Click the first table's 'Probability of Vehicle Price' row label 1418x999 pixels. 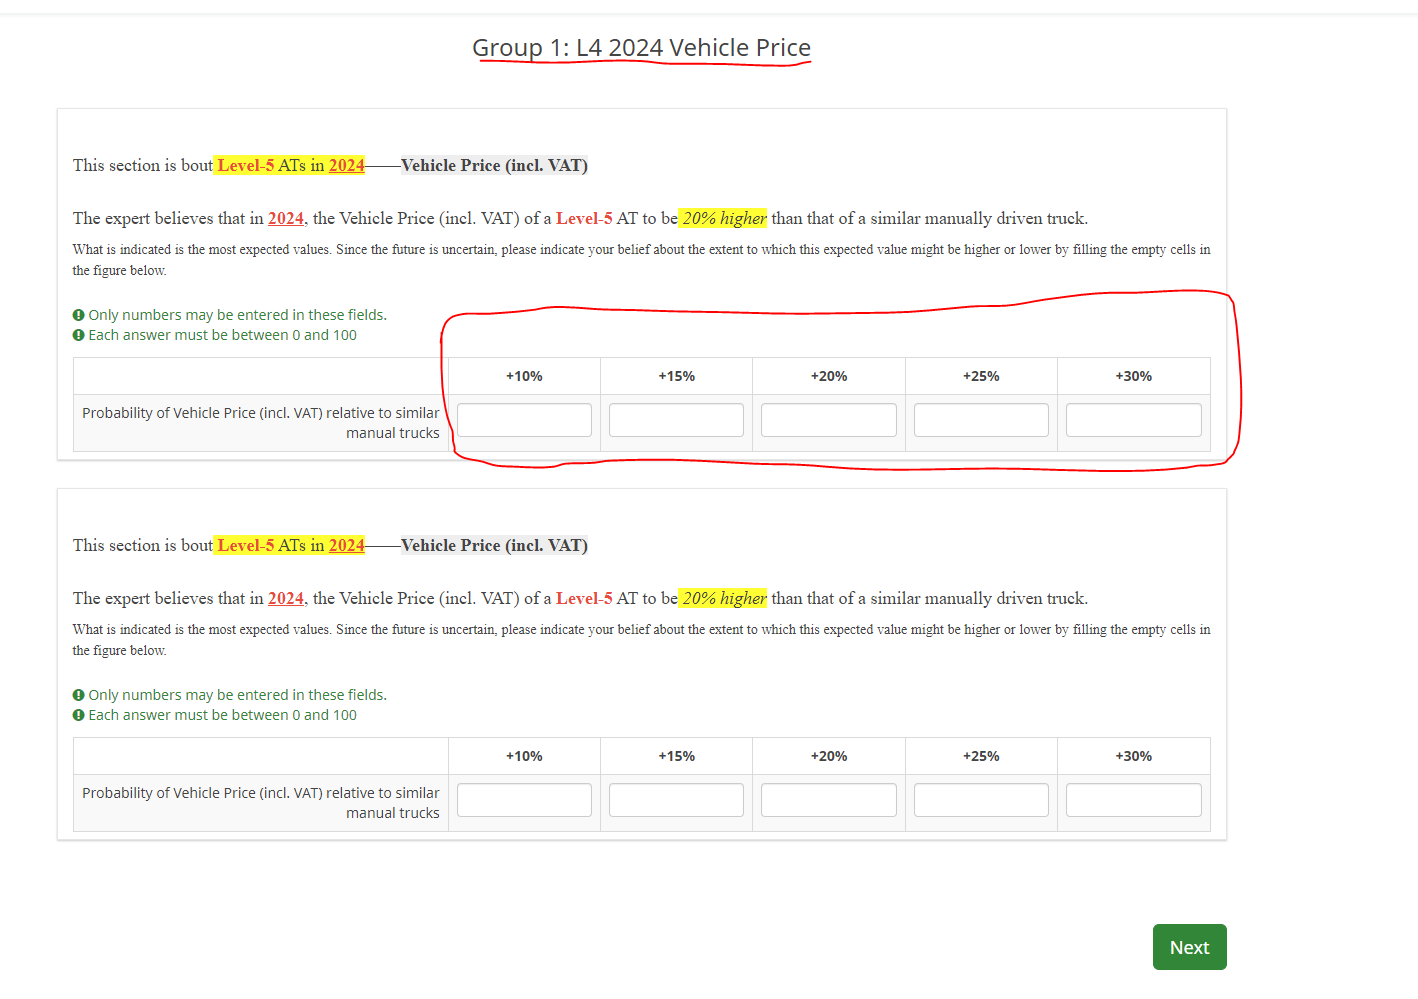coord(261,423)
